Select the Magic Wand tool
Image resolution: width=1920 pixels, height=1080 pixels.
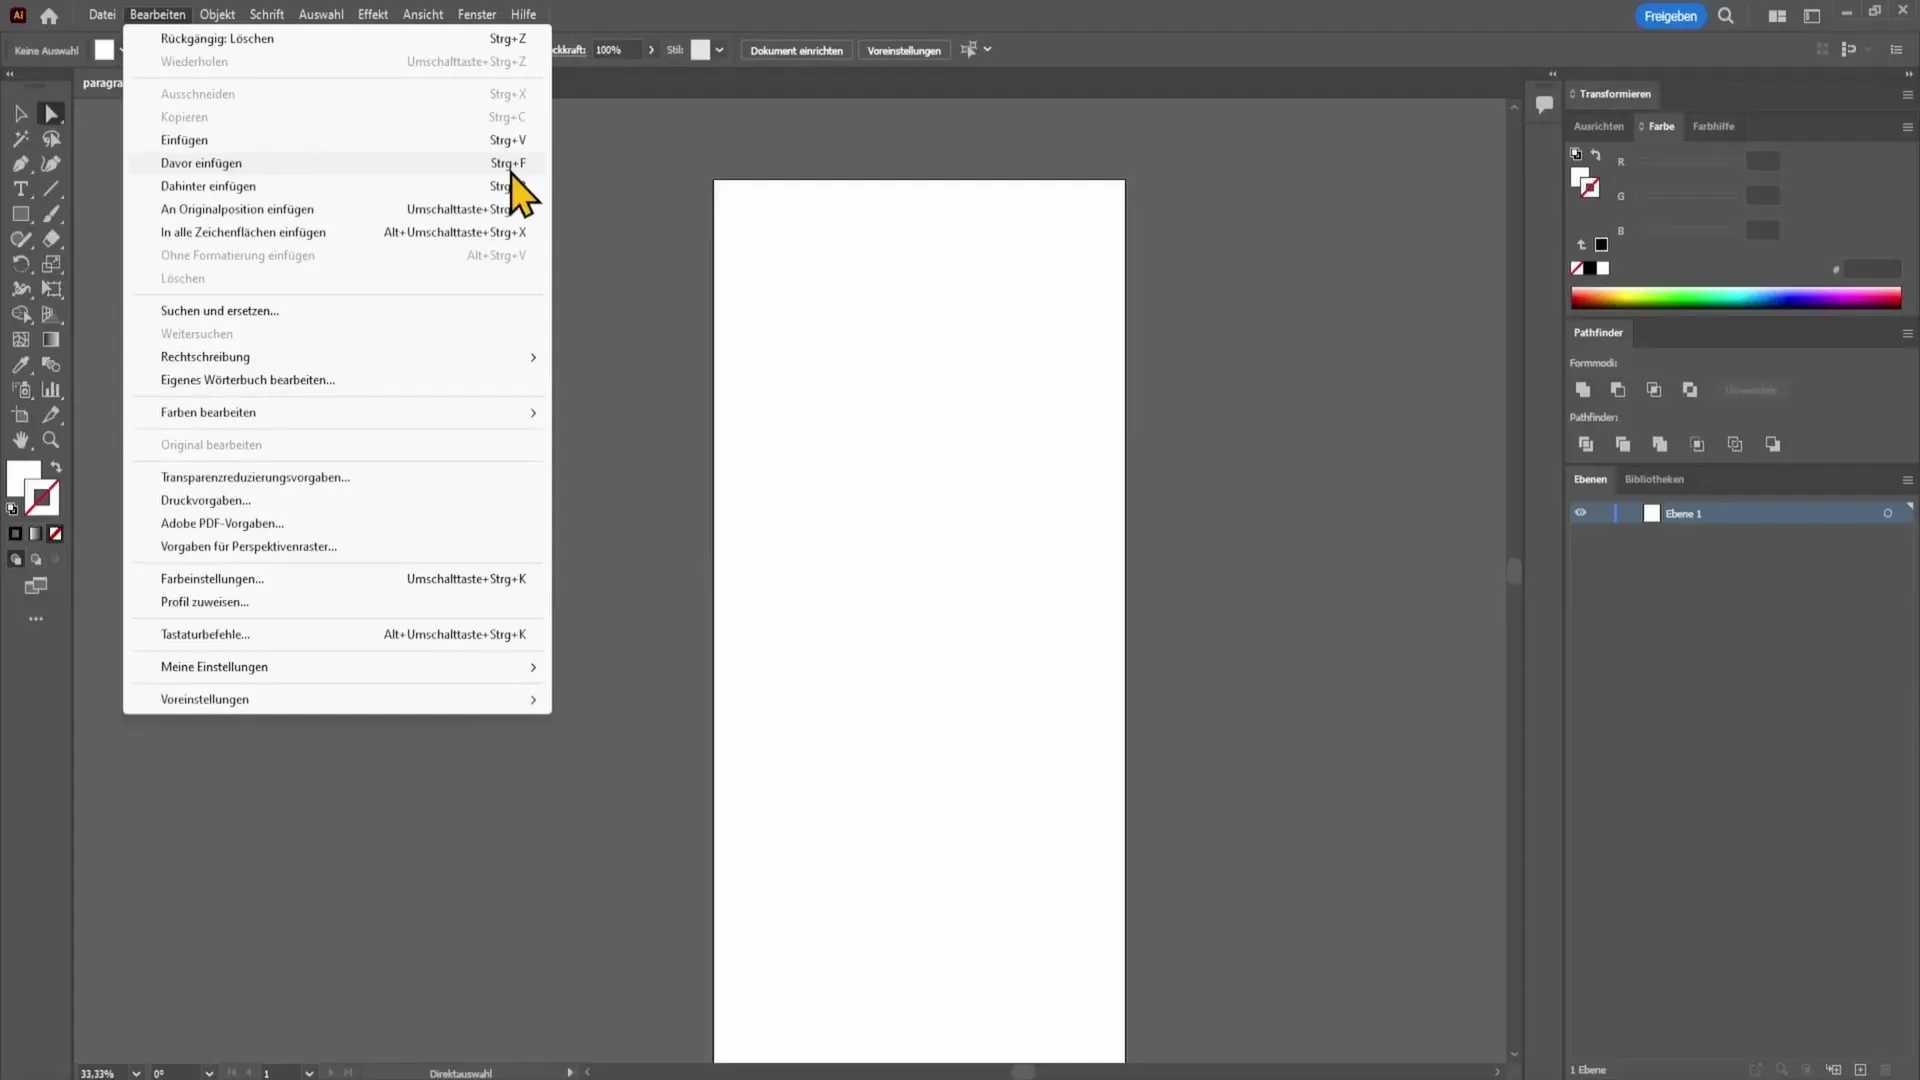[20, 139]
